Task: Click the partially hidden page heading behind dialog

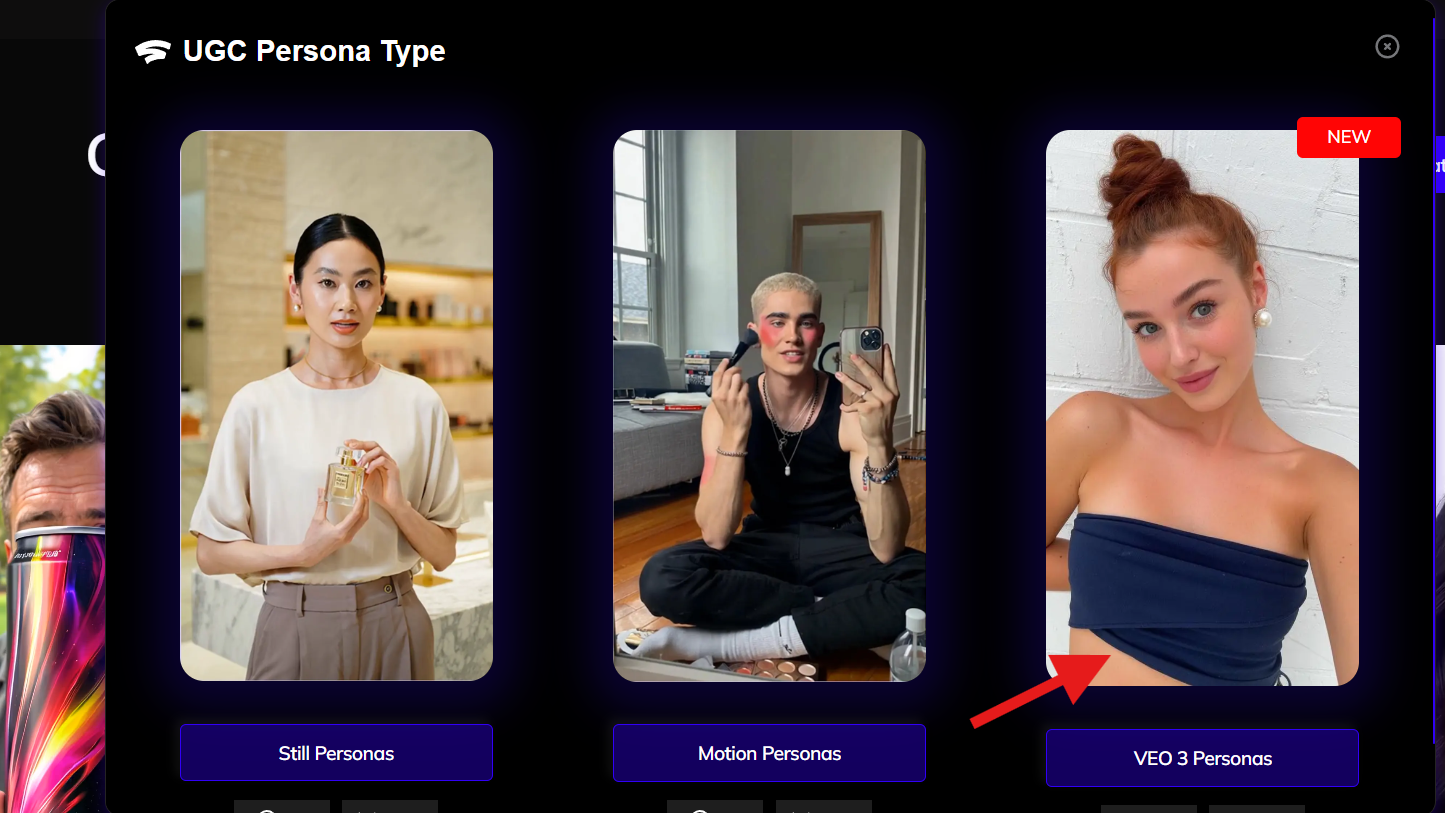Action: pyautogui.click(x=96, y=157)
